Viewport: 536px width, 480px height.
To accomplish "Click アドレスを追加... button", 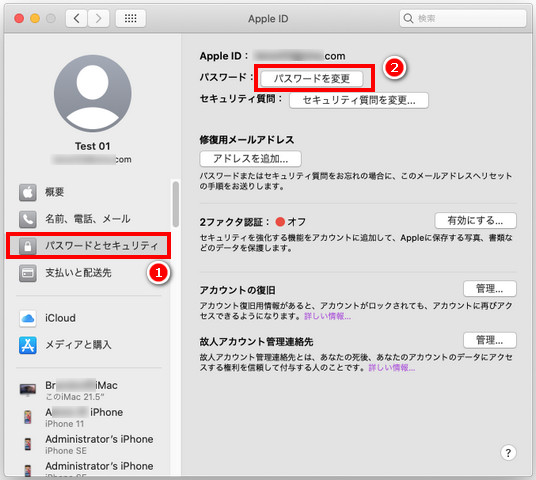I will 250,159.
